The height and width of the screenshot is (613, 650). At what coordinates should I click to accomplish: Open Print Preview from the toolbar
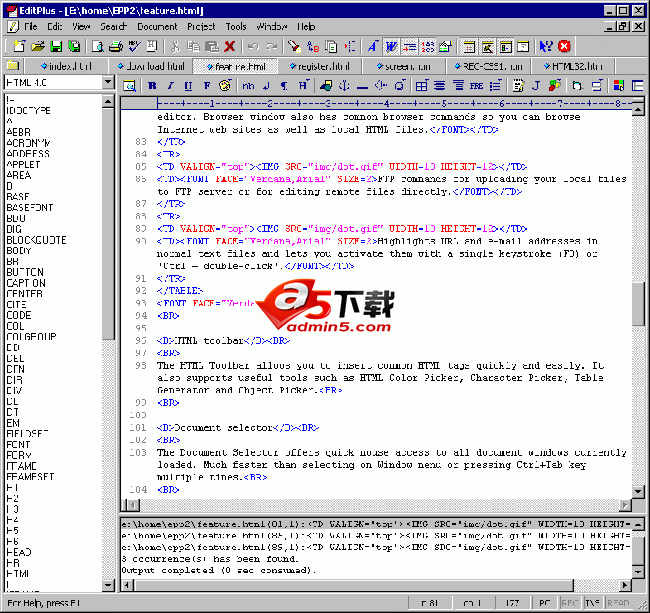point(98,46)
